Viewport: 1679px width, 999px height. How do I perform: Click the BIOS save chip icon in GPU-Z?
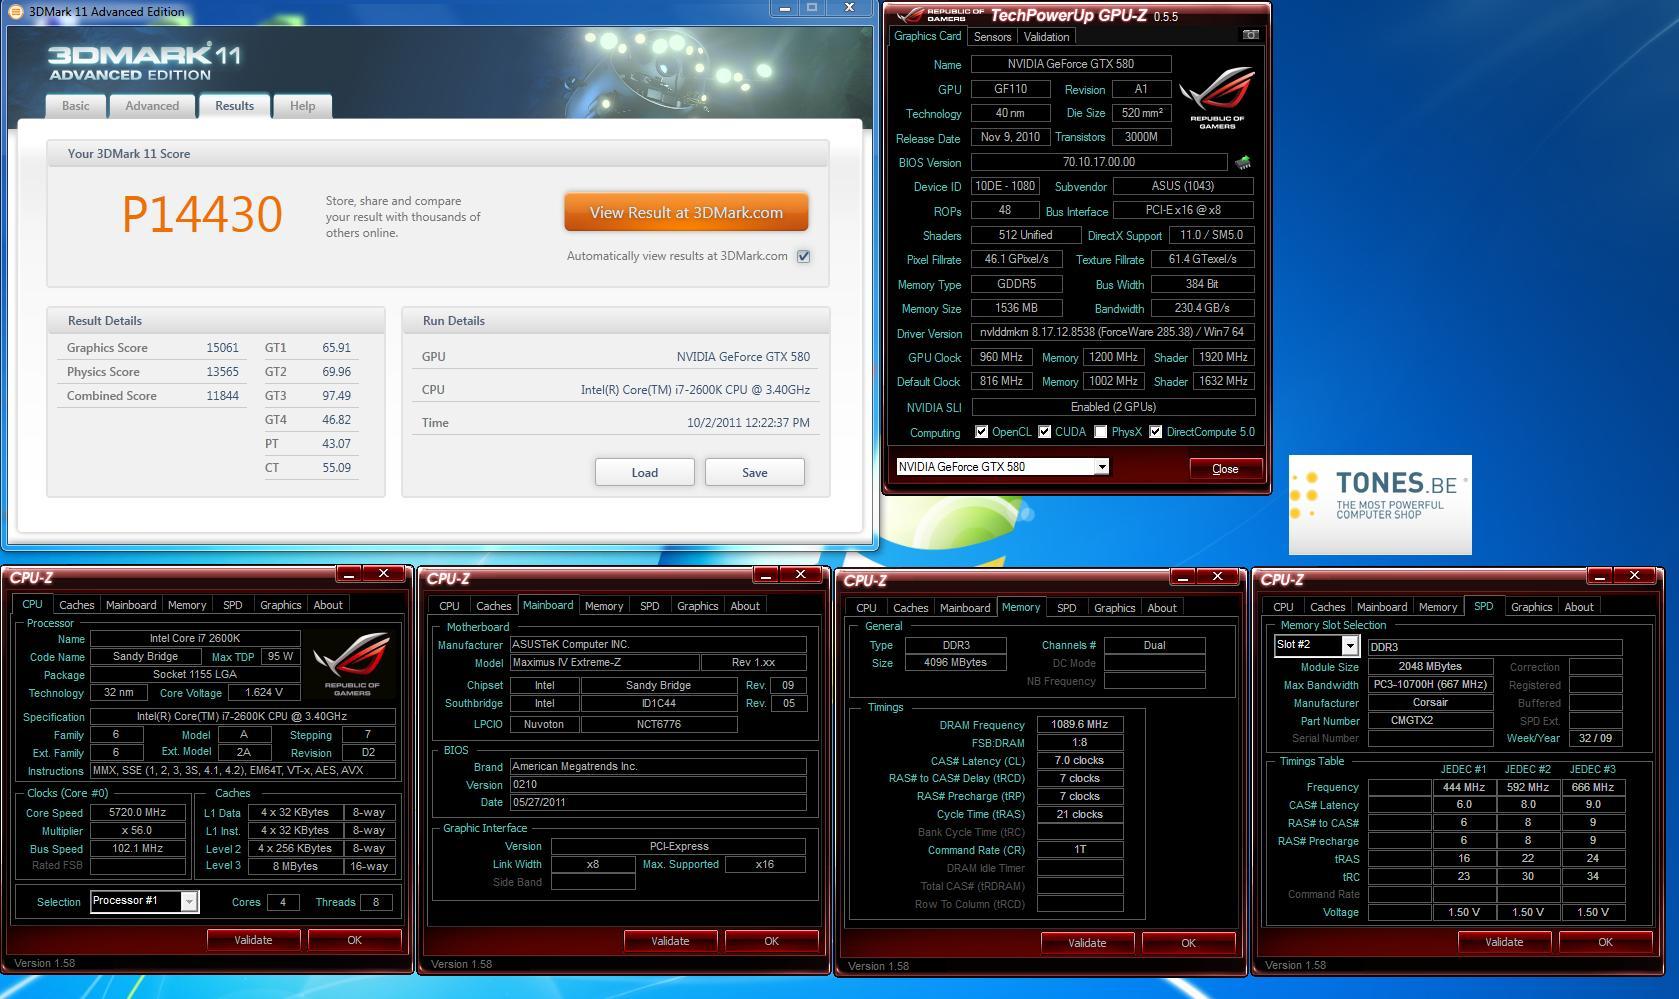click(x=1243, y=162)
